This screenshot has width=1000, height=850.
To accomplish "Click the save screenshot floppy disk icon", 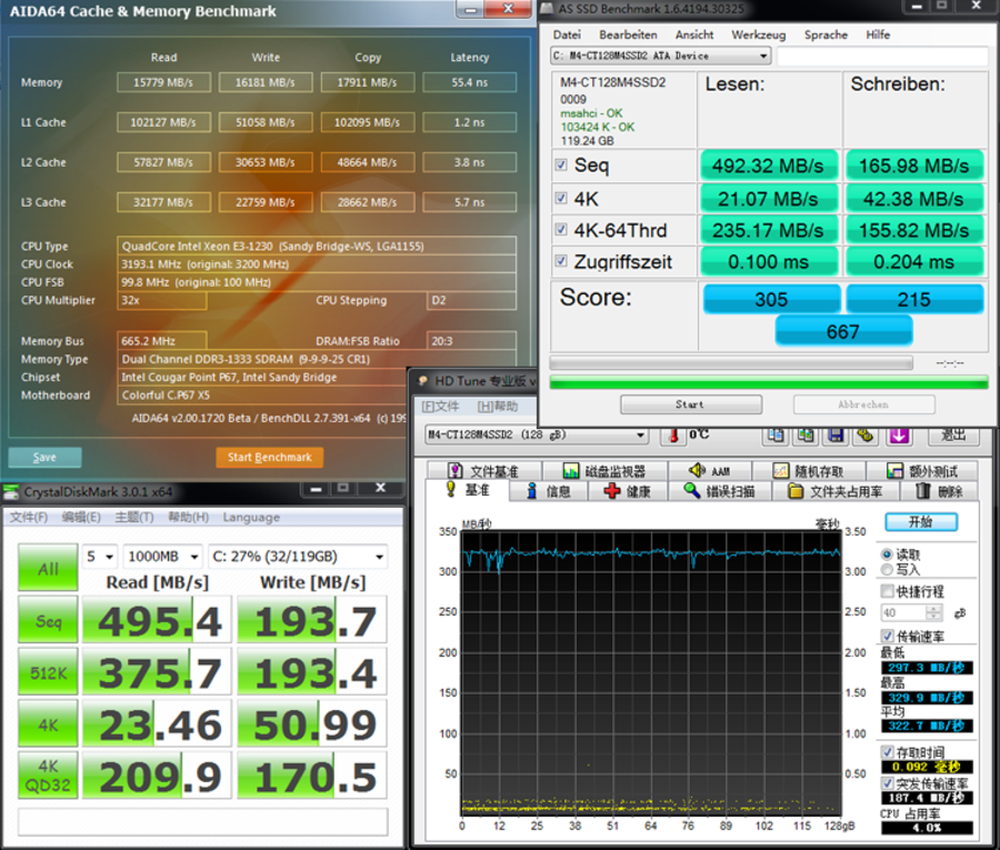I will (x=834, y=436).
